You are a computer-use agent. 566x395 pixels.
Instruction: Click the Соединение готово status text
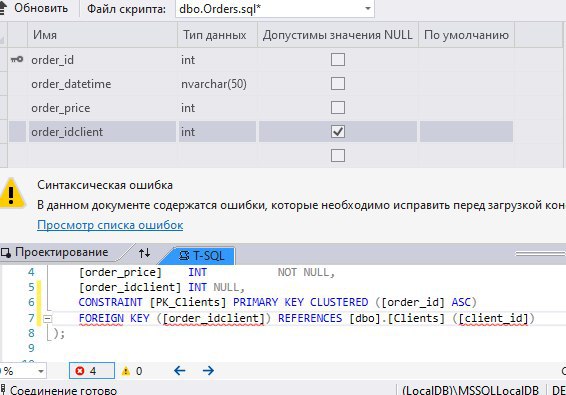point(63,390)
